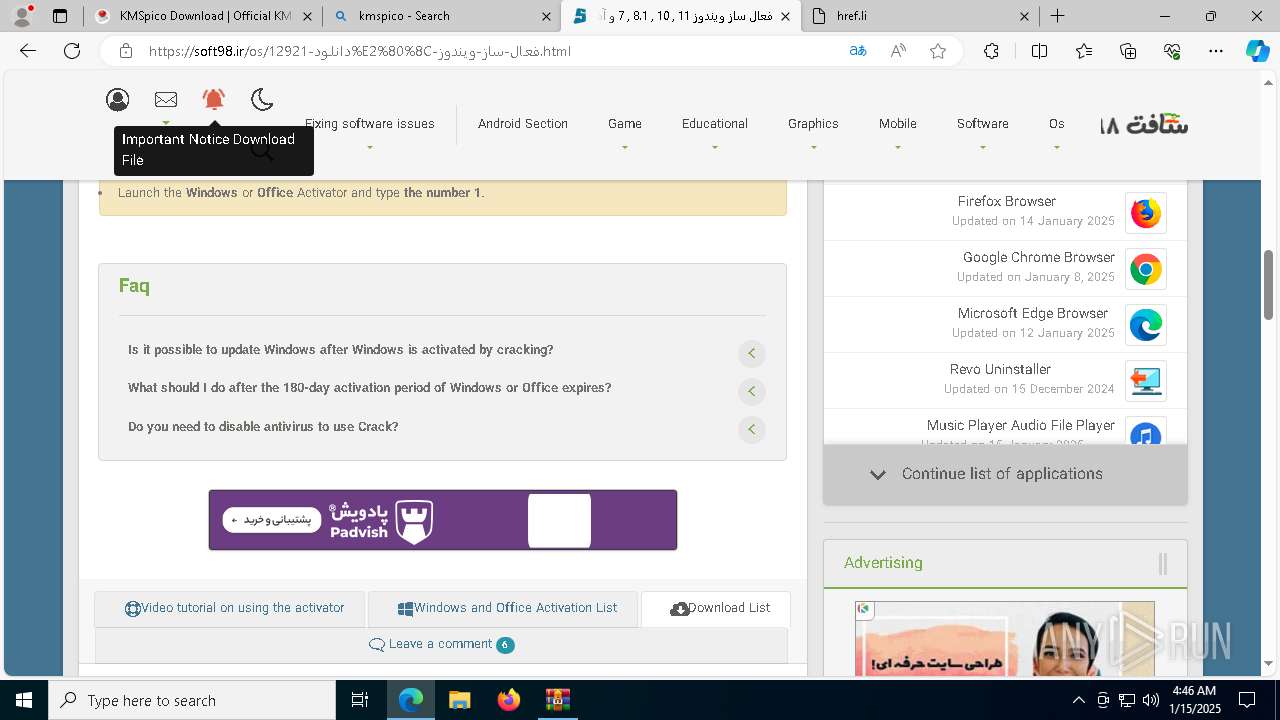
Task: Toggle dark mode with the moon icon
Action: (x=262, y=99)
